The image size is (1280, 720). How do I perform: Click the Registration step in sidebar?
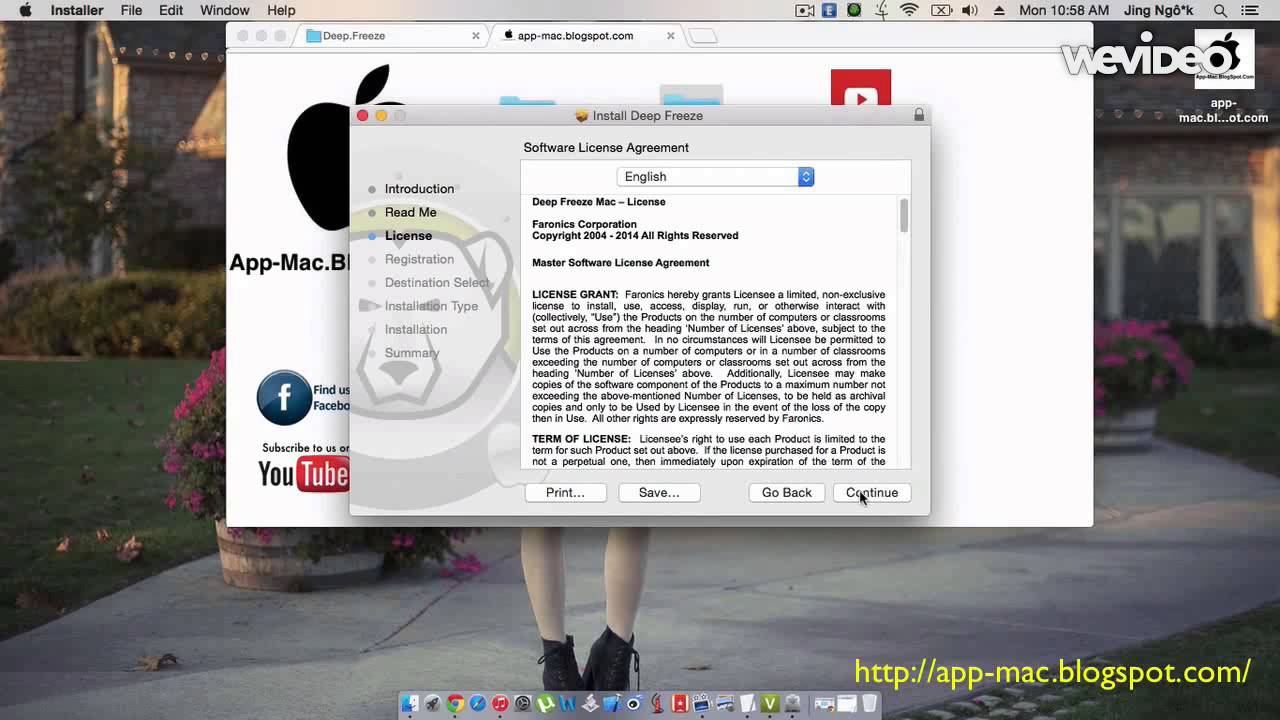pos(419,259)
